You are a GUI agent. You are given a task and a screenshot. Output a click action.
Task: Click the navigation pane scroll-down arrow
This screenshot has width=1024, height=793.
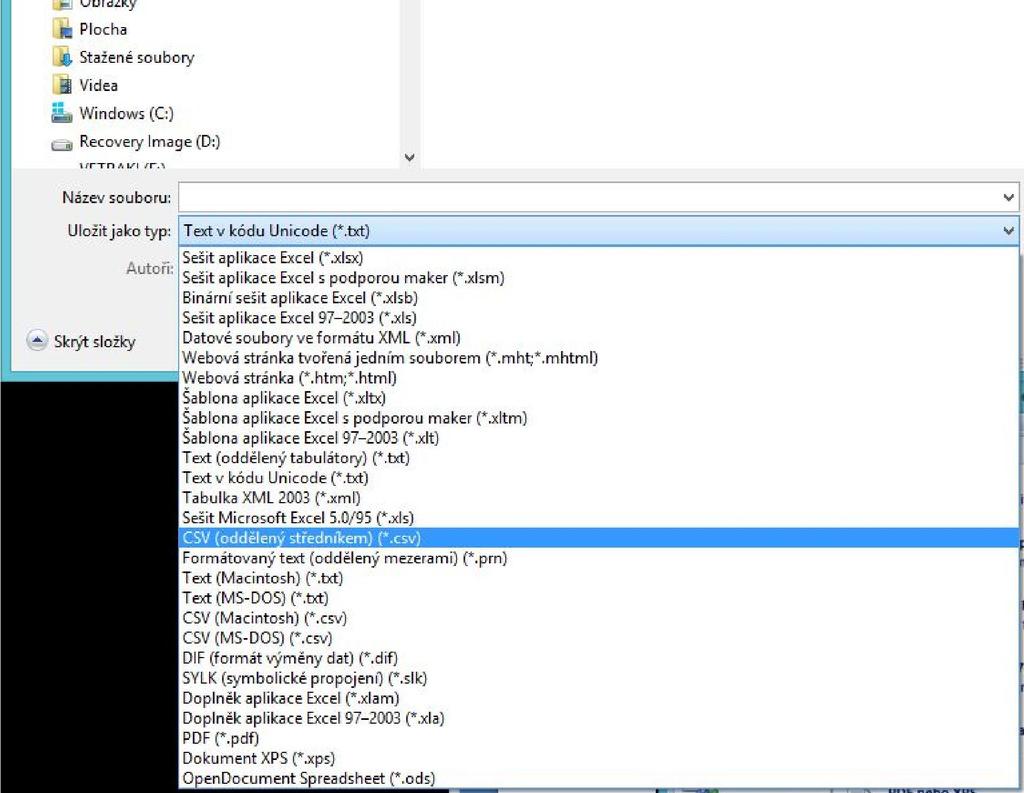coord(409,157)
